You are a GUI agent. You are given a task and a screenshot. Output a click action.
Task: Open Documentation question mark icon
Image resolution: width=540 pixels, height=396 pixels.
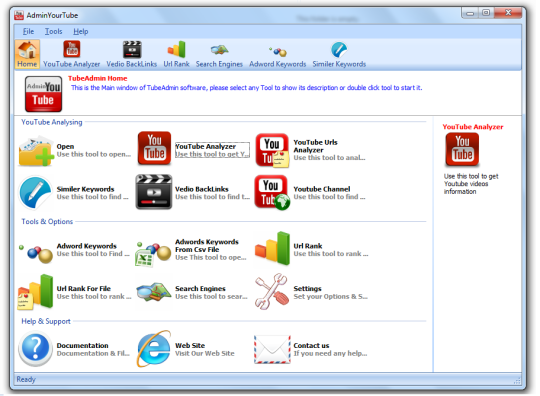[x=35, y=348]
